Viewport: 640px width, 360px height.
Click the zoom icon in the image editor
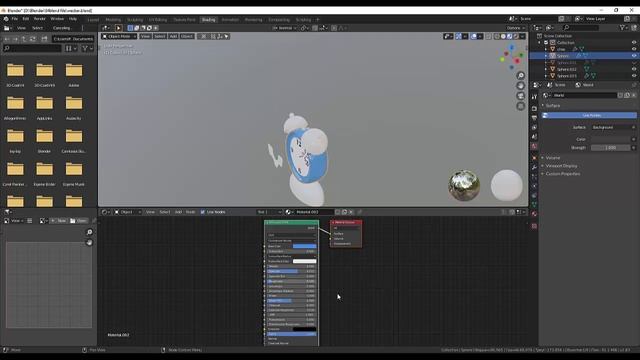pos(89,232)
